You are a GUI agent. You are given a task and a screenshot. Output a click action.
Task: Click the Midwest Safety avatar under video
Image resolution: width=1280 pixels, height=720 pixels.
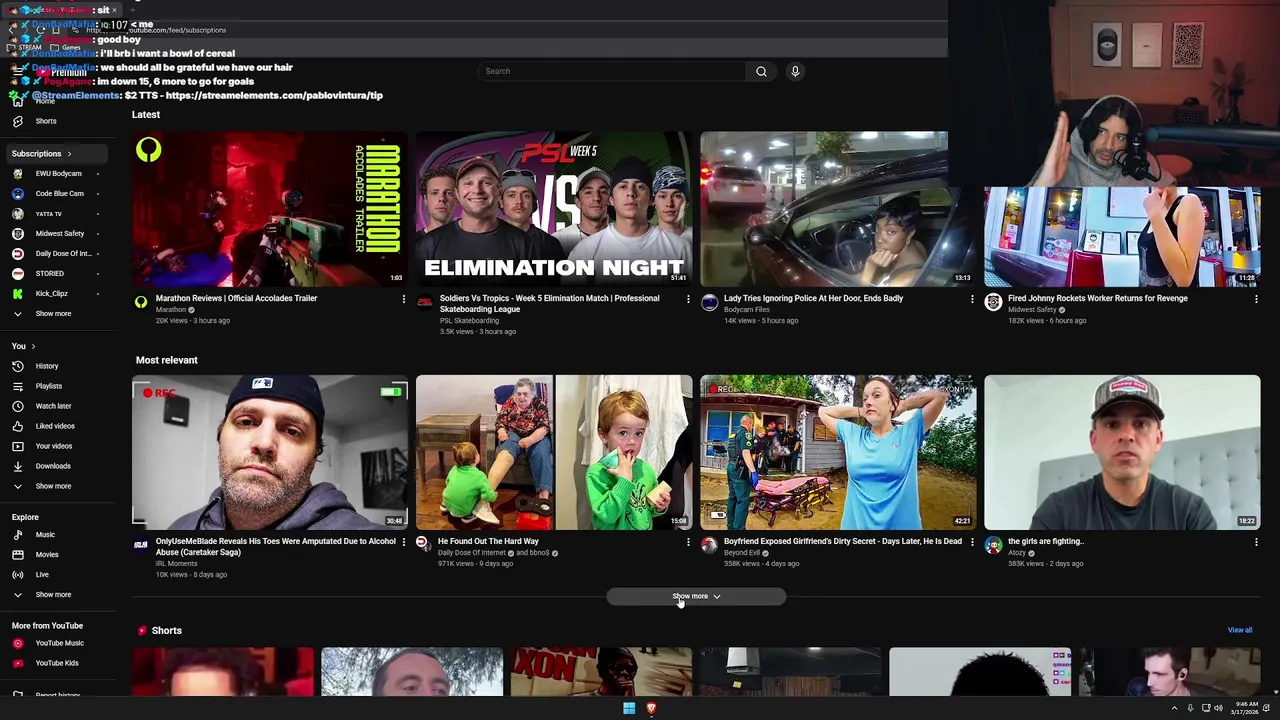pos(993,302)
